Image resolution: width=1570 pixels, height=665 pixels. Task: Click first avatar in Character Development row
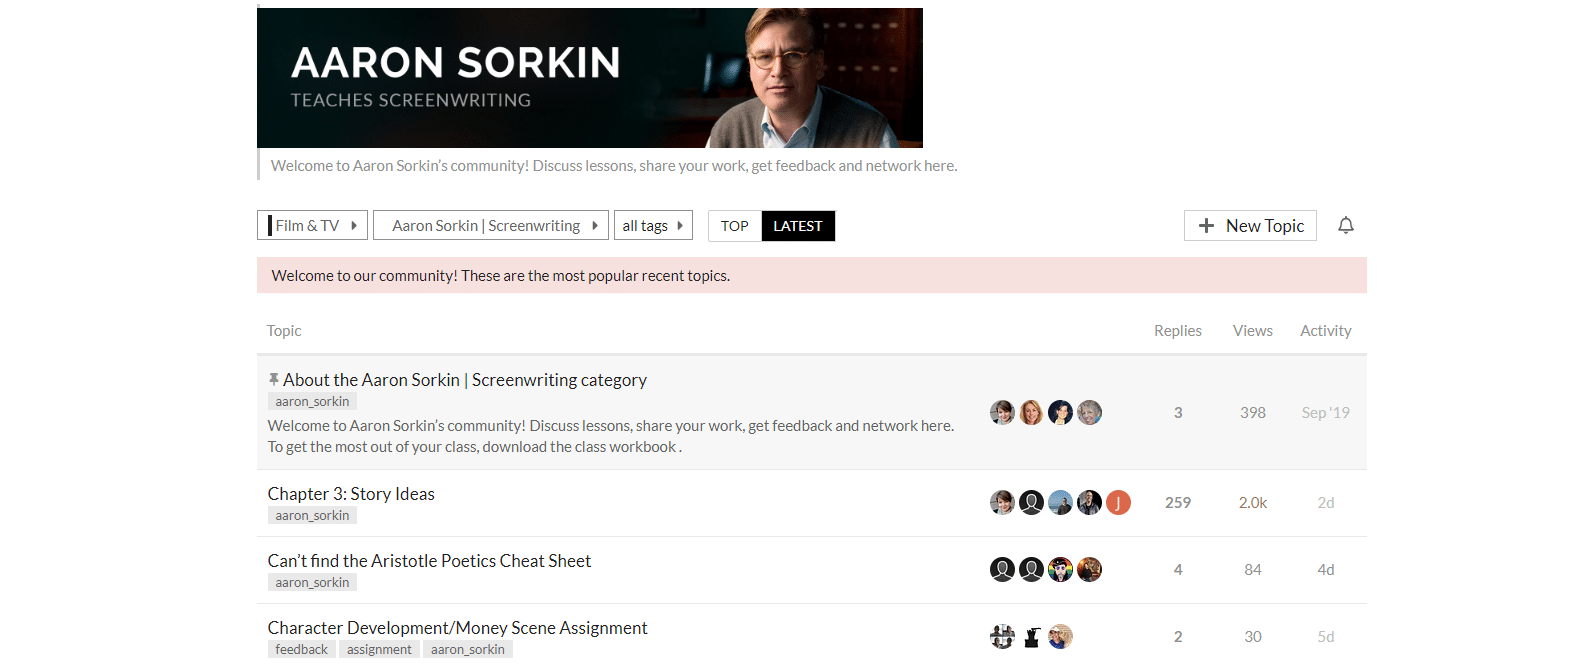point(1002,637)
